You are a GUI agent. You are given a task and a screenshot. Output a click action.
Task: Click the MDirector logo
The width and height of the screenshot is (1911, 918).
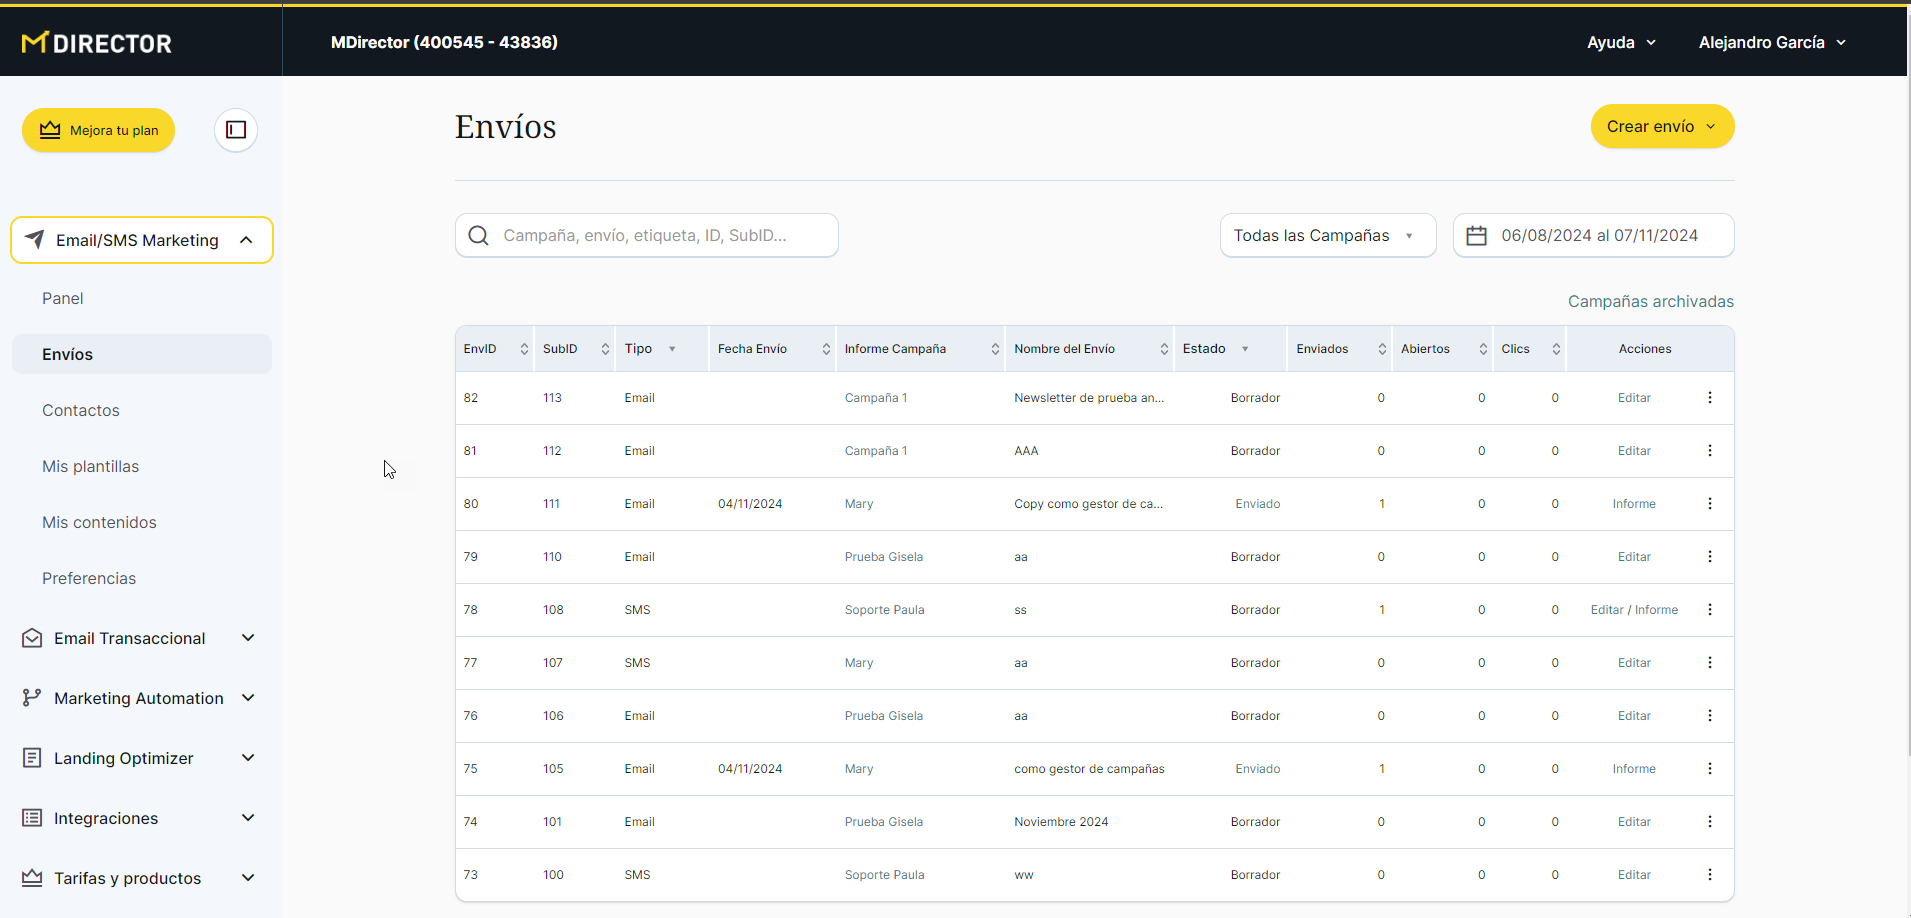click(x=97, y=43)
